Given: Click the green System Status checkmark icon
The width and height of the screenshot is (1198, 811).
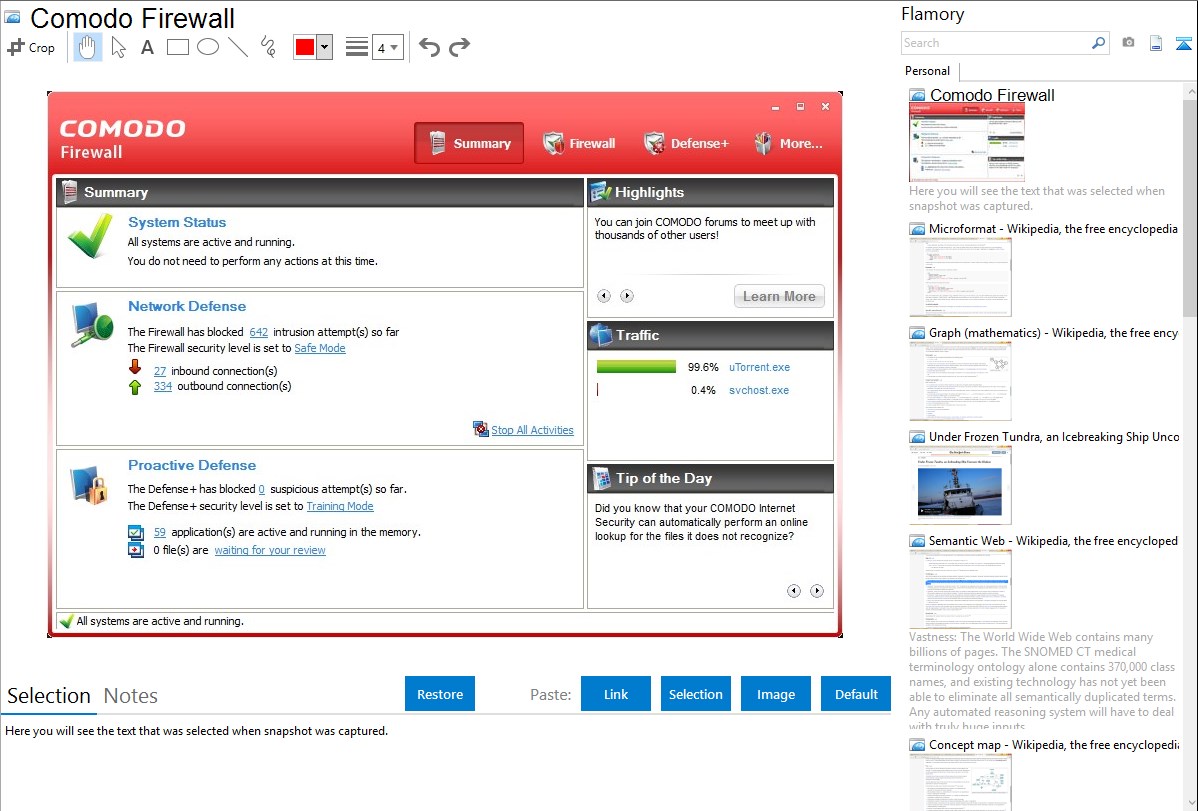Looking at the screenshot, I should [90, 235].
